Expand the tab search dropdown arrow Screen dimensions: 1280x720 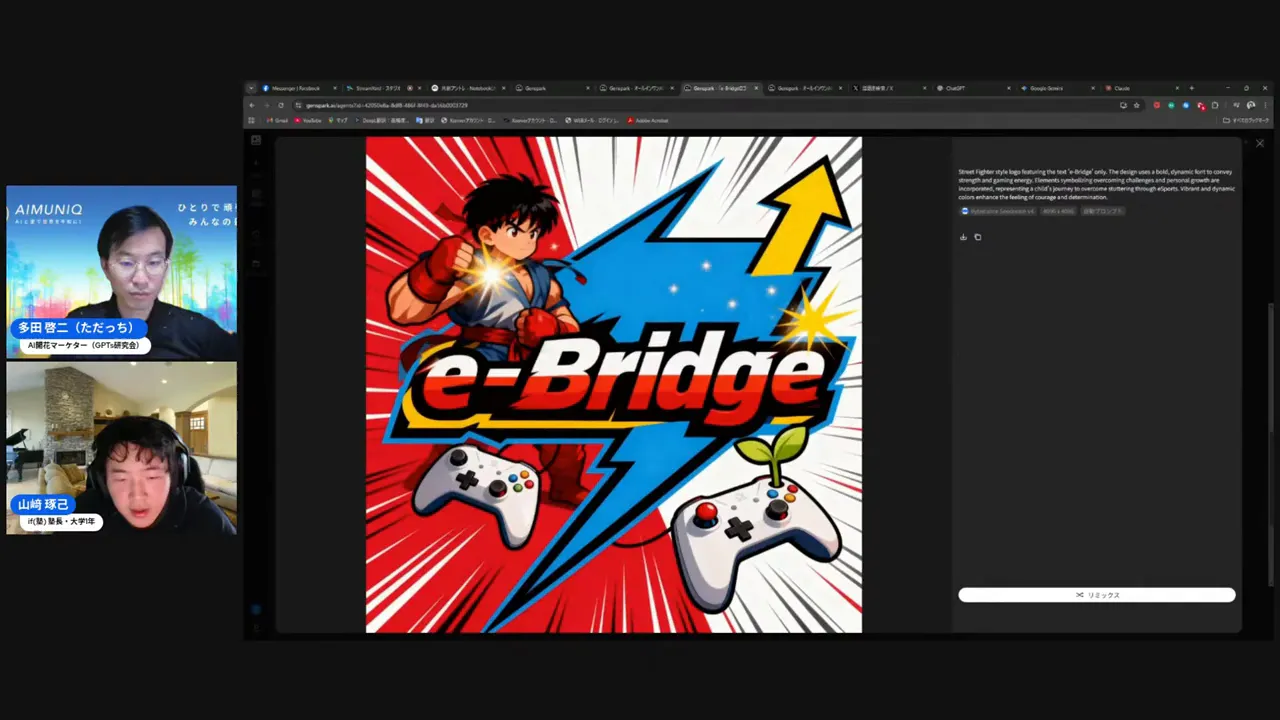click(251, 88)
